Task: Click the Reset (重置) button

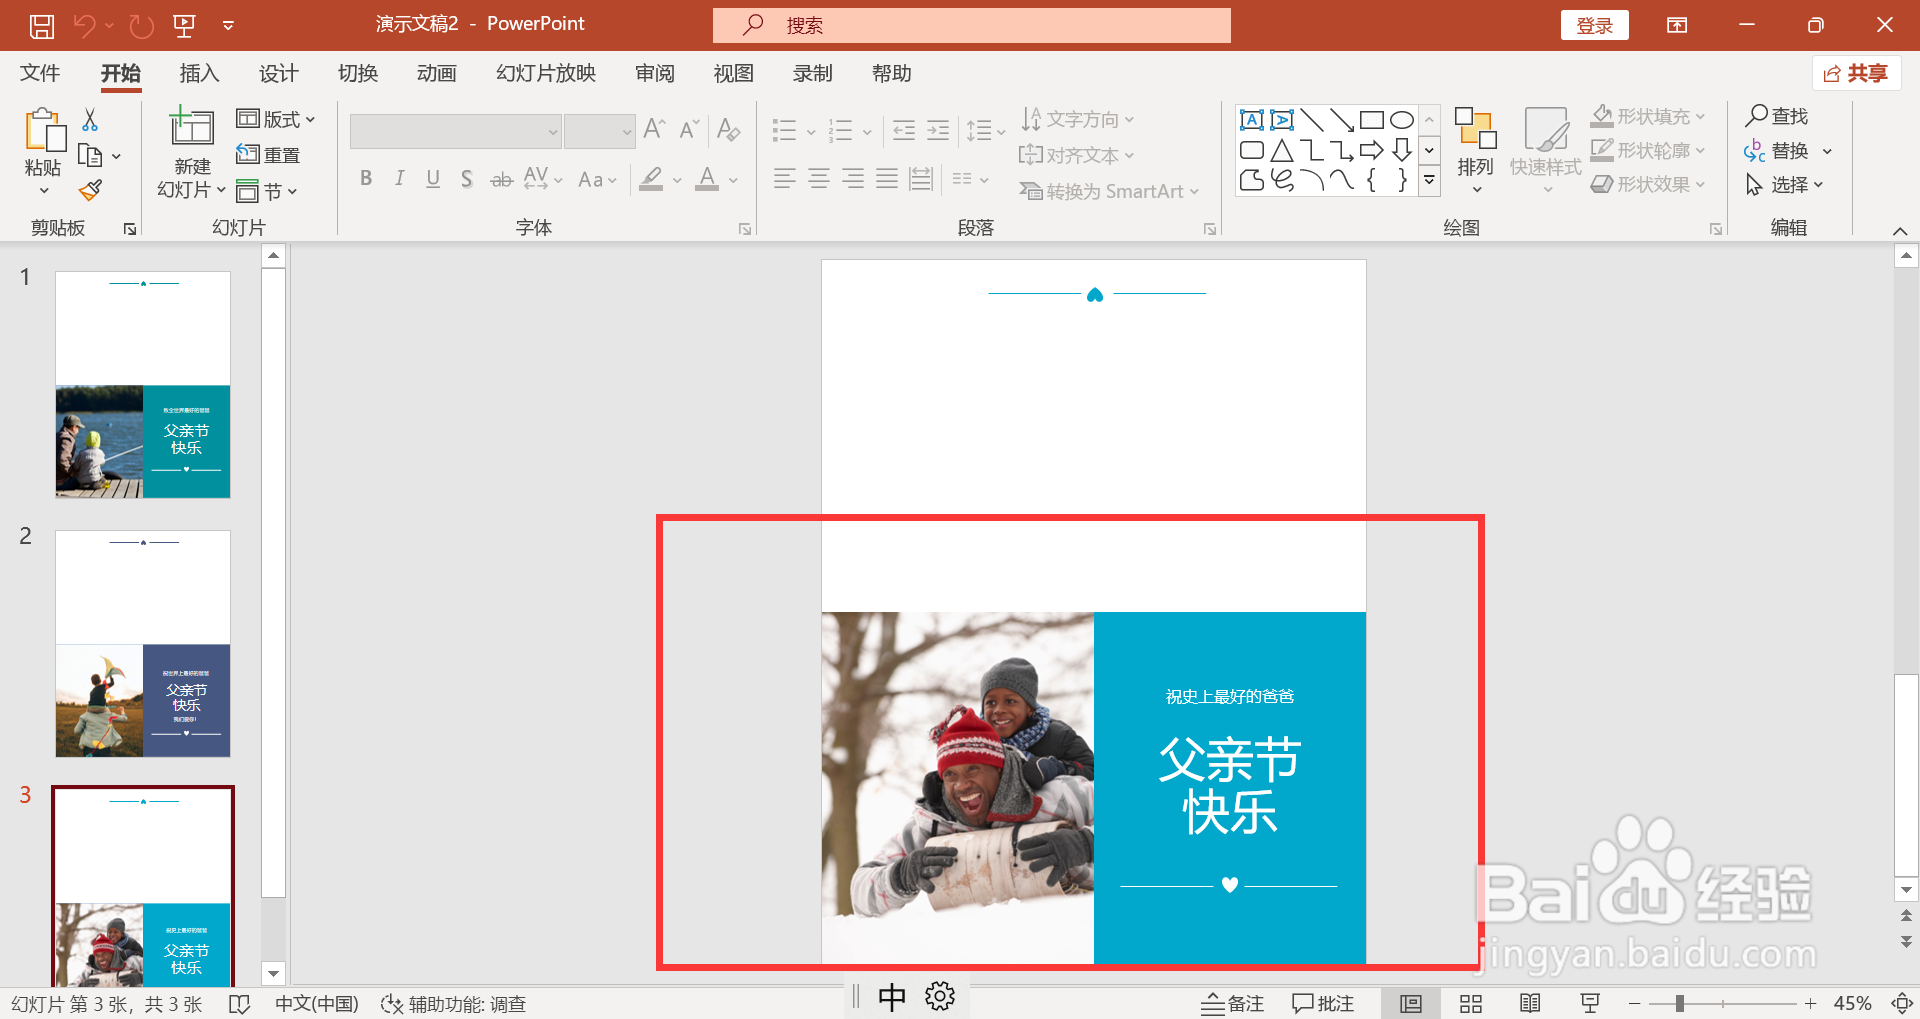Action: [268, 155]
